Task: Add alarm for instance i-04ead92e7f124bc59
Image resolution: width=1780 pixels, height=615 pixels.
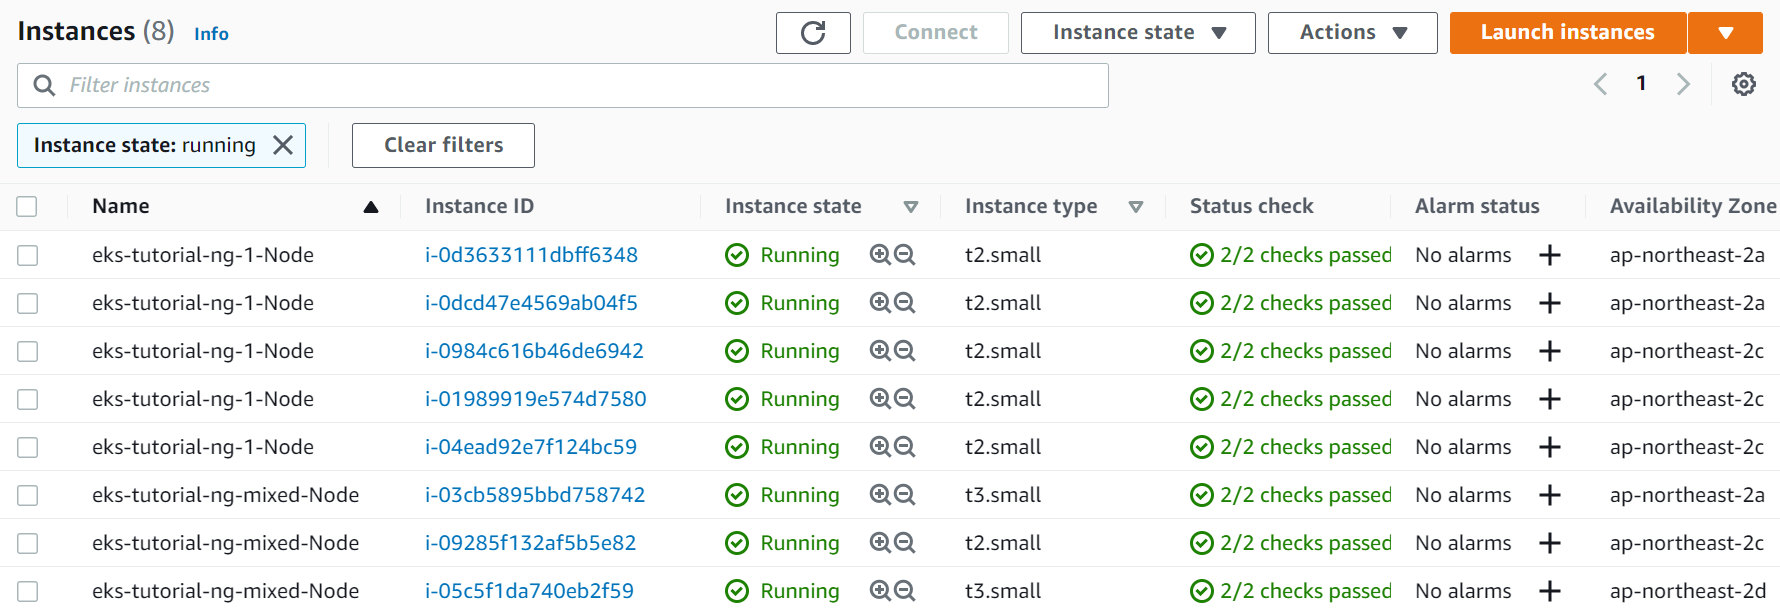Action: point(1550,447)
